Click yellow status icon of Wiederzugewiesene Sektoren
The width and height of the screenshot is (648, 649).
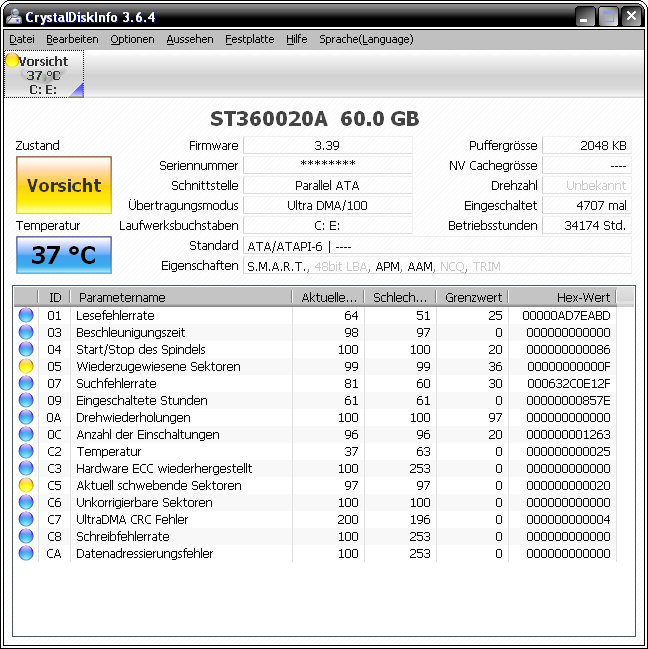26,366
